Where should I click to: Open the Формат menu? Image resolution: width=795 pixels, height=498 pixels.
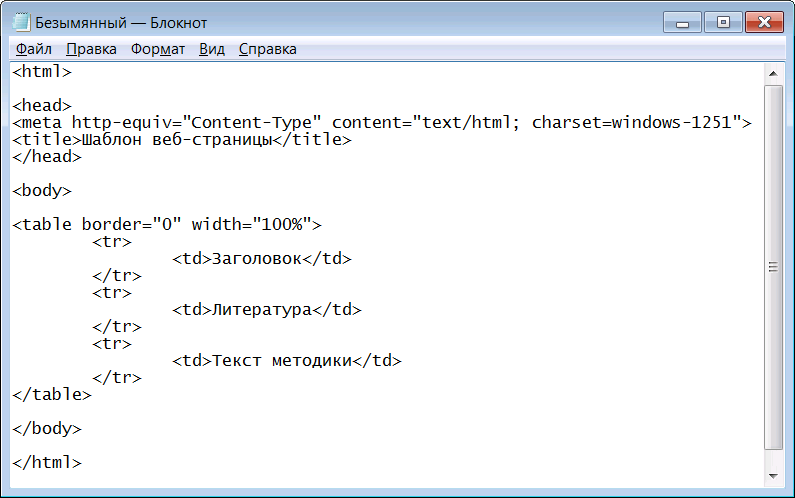coord(158,49)
